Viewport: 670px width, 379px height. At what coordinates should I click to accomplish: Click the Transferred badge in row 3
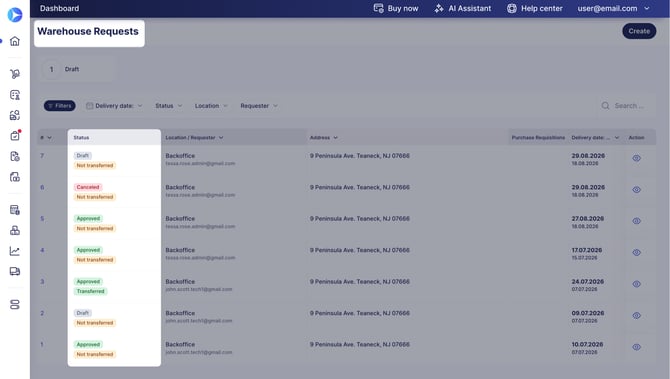pyautogui.click(x=91, y=291)
